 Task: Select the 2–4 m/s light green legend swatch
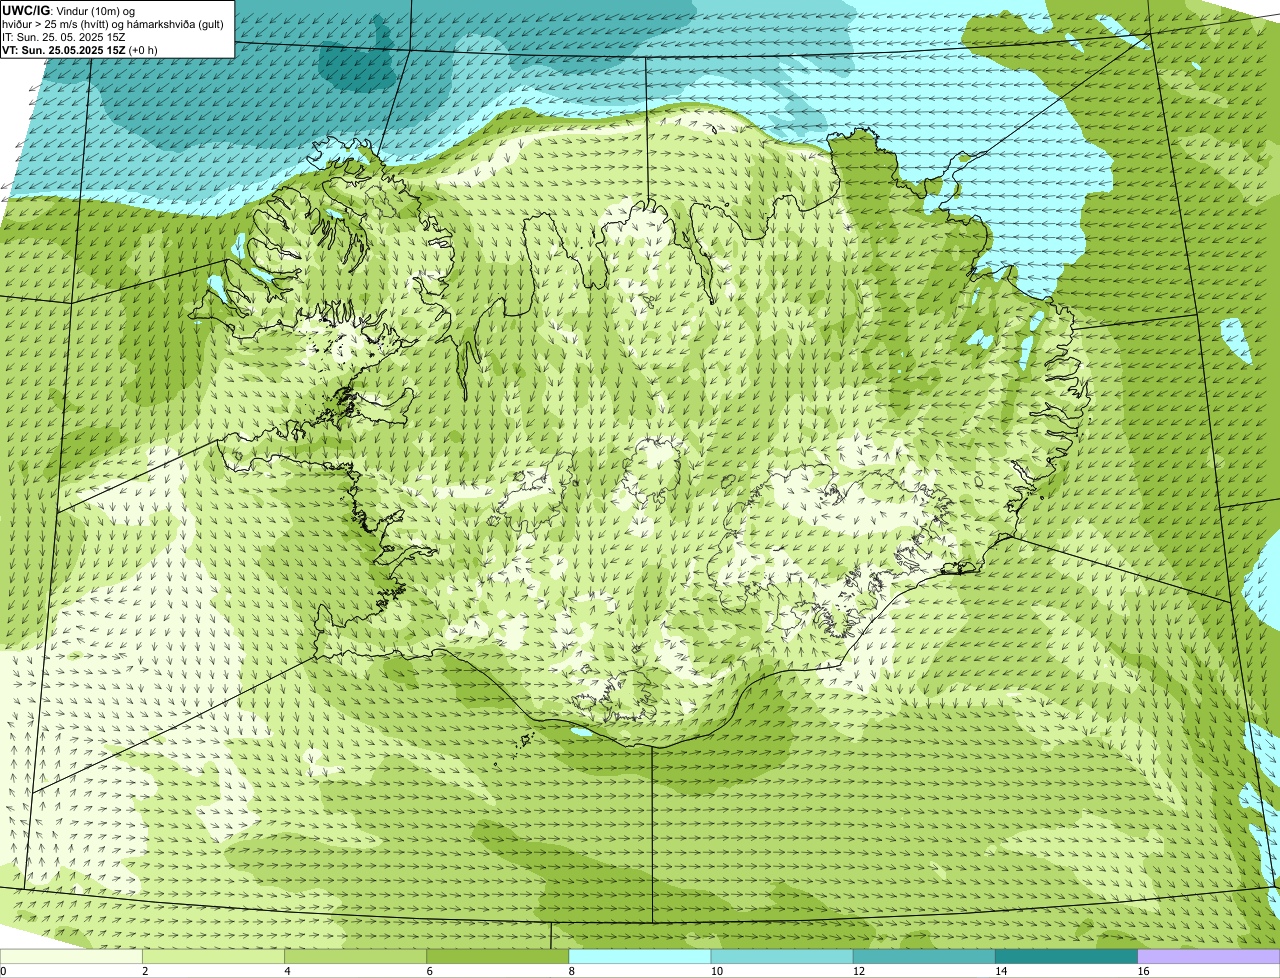coord(213,956)
